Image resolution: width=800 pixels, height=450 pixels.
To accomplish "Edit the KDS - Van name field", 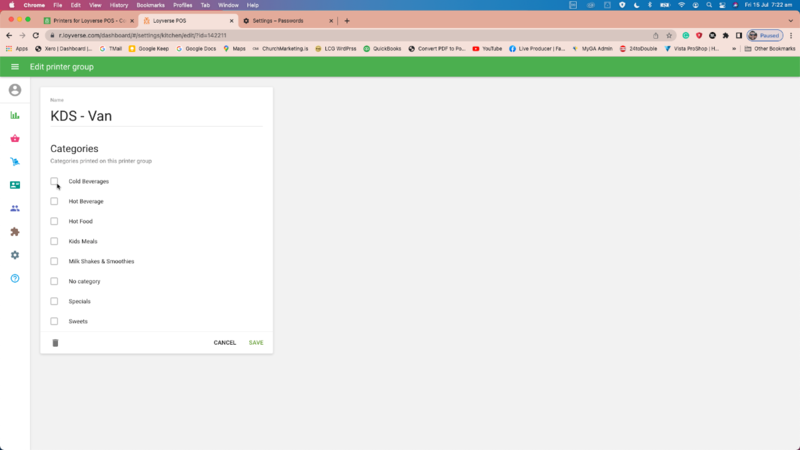I will pyautogui.click(x=157, y=116).
